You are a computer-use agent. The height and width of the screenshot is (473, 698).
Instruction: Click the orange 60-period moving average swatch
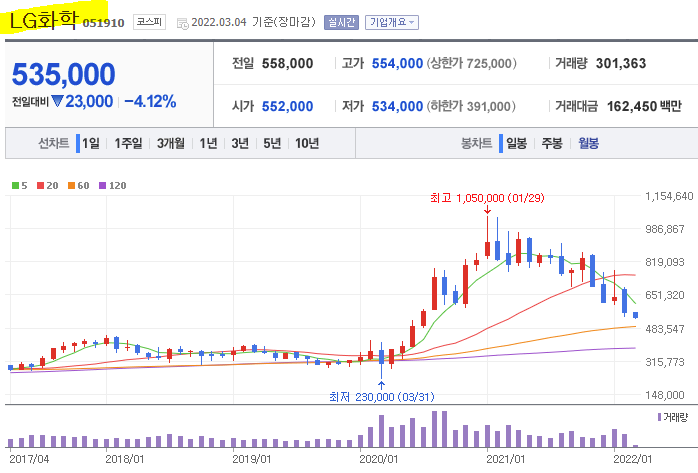[71, 186]
